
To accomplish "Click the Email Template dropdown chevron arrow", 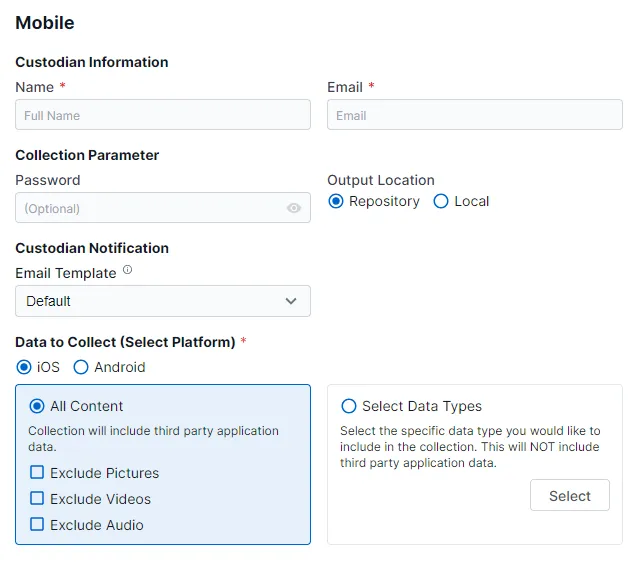I will (291, 301).
